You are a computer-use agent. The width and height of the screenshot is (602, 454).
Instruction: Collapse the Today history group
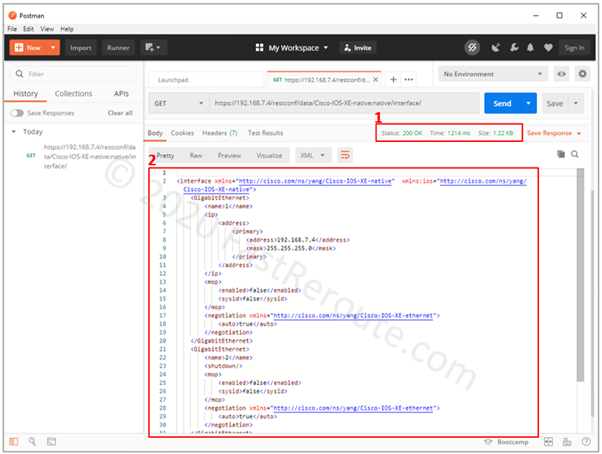tap(14, 132)
